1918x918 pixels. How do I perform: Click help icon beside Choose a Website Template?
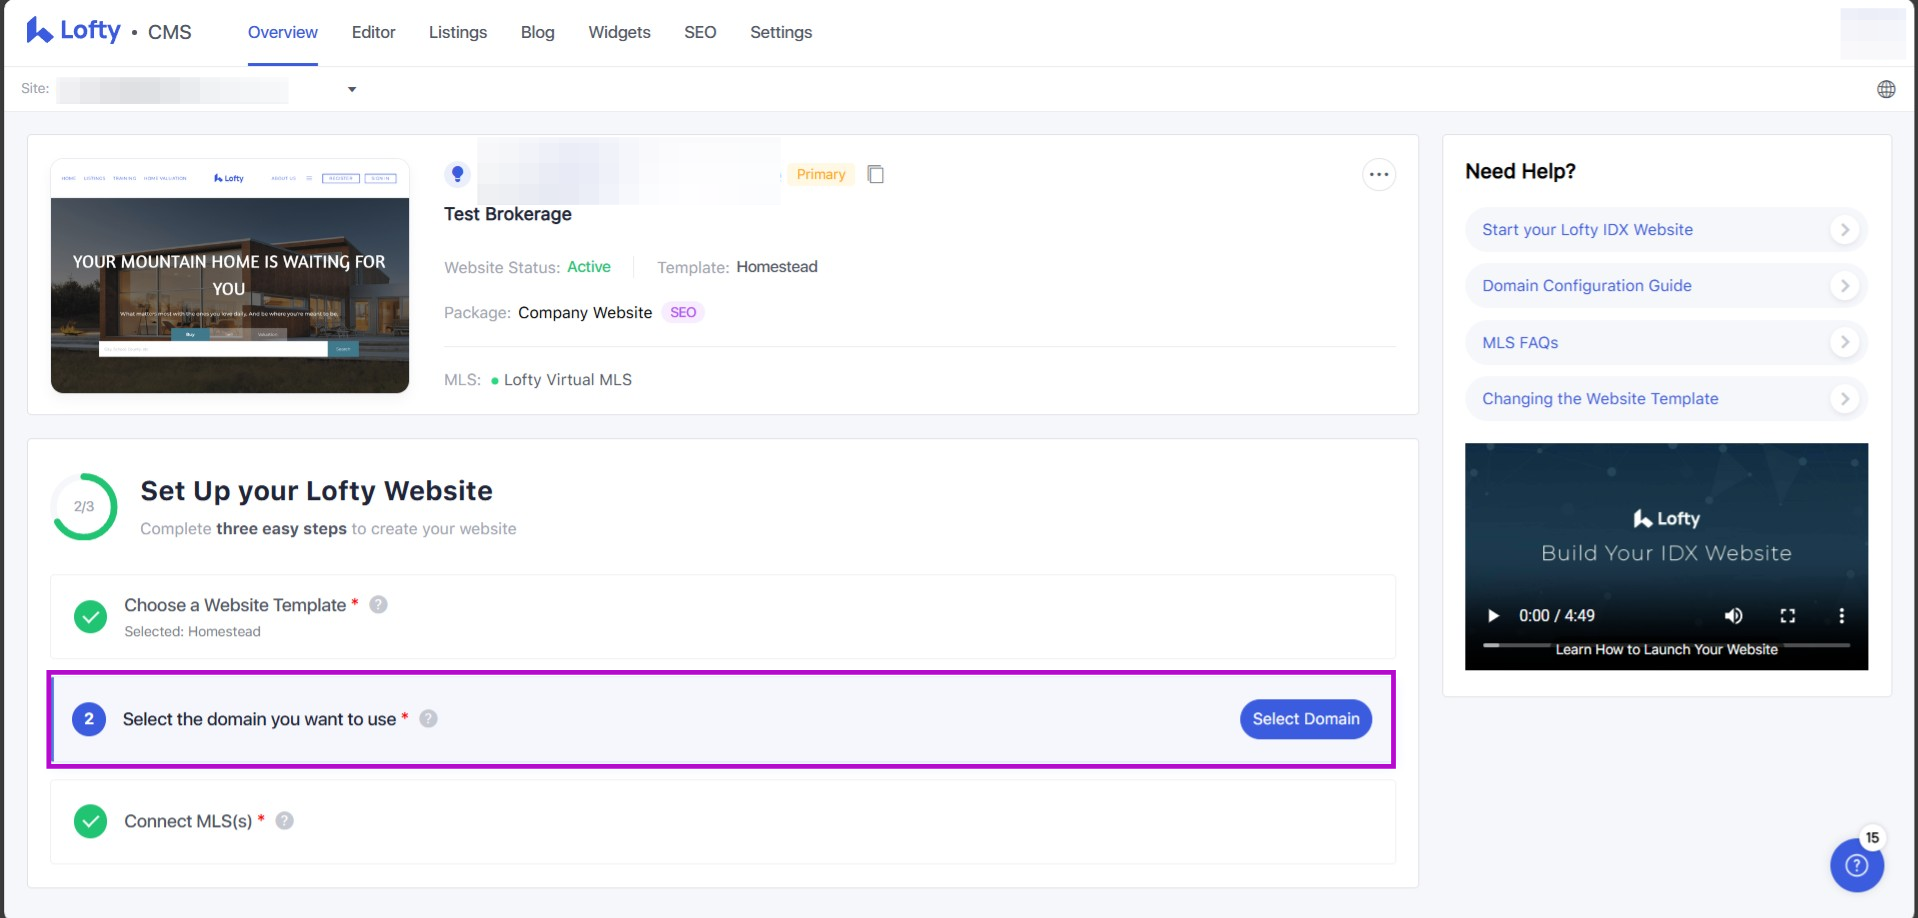(378, 605)
